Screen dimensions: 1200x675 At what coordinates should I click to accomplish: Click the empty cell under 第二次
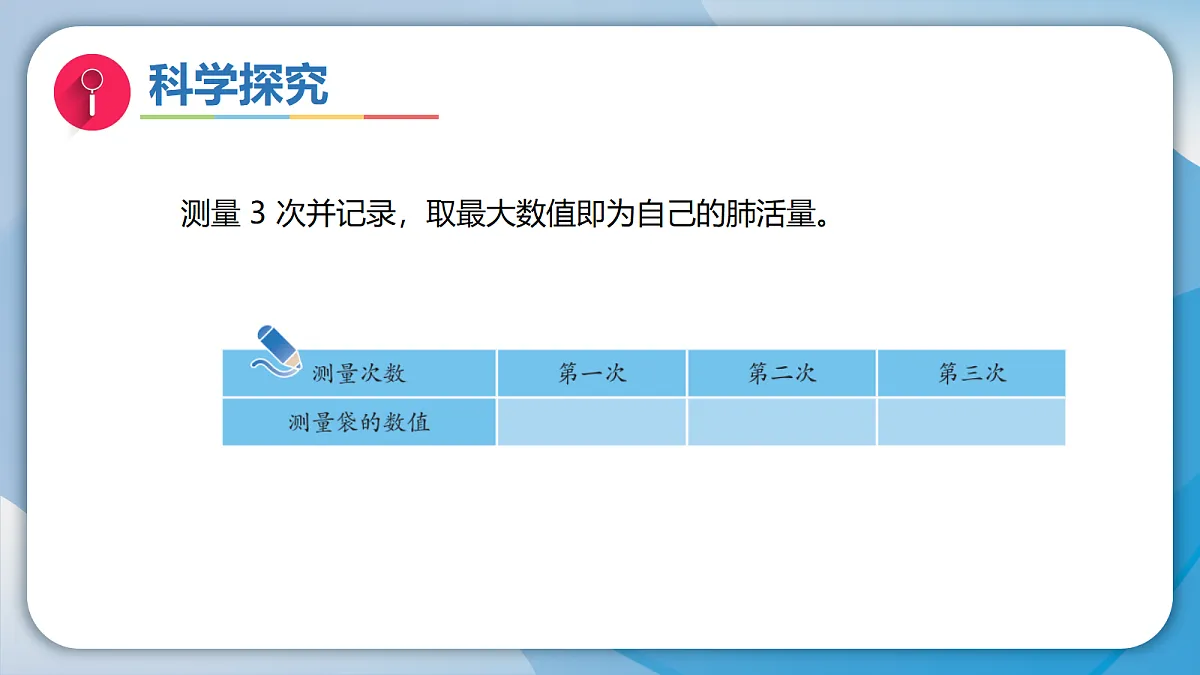(782, 422)
